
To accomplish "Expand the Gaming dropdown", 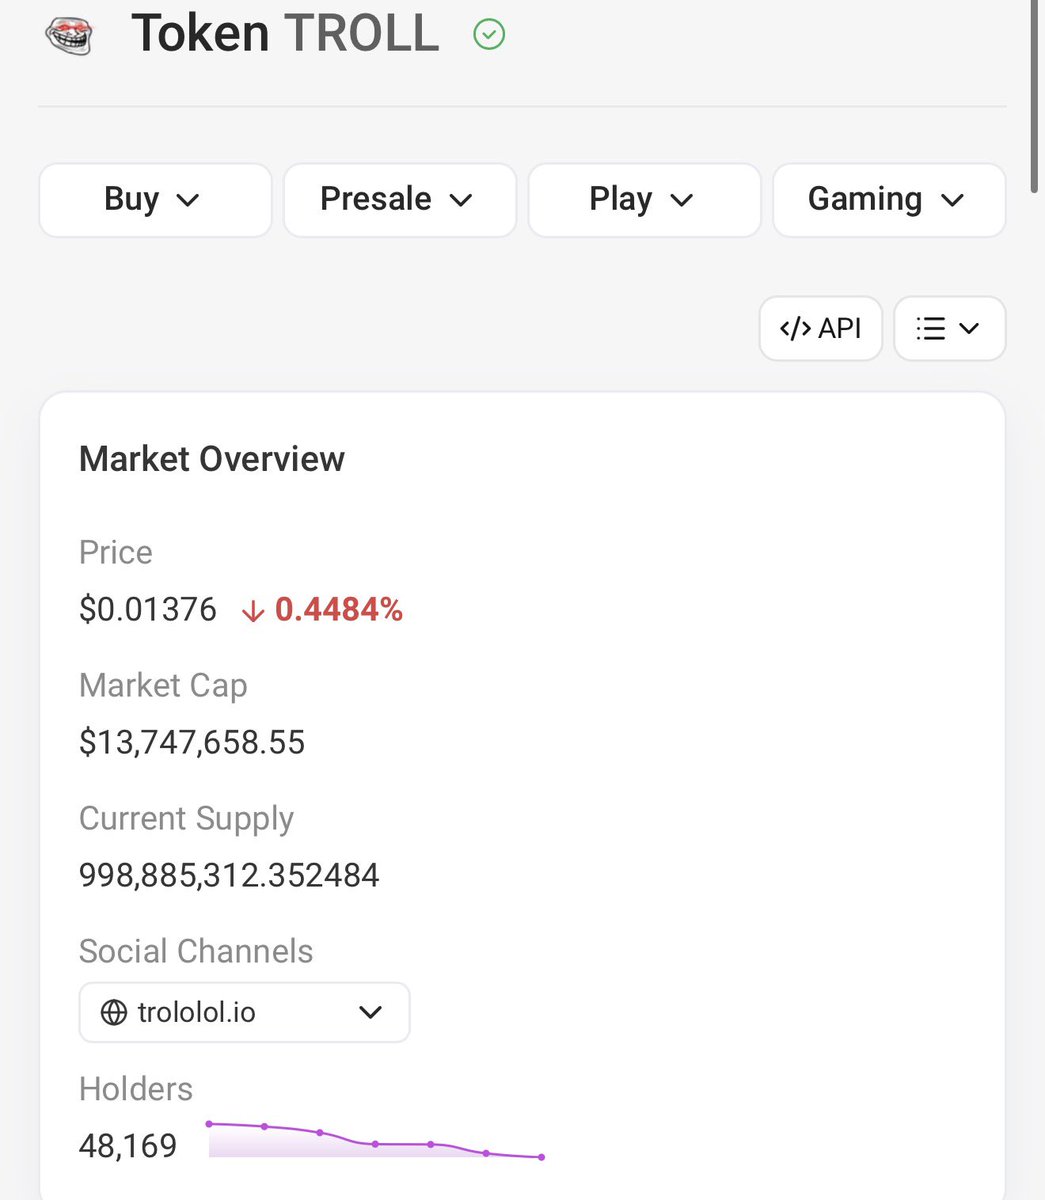I will (889, 200).
